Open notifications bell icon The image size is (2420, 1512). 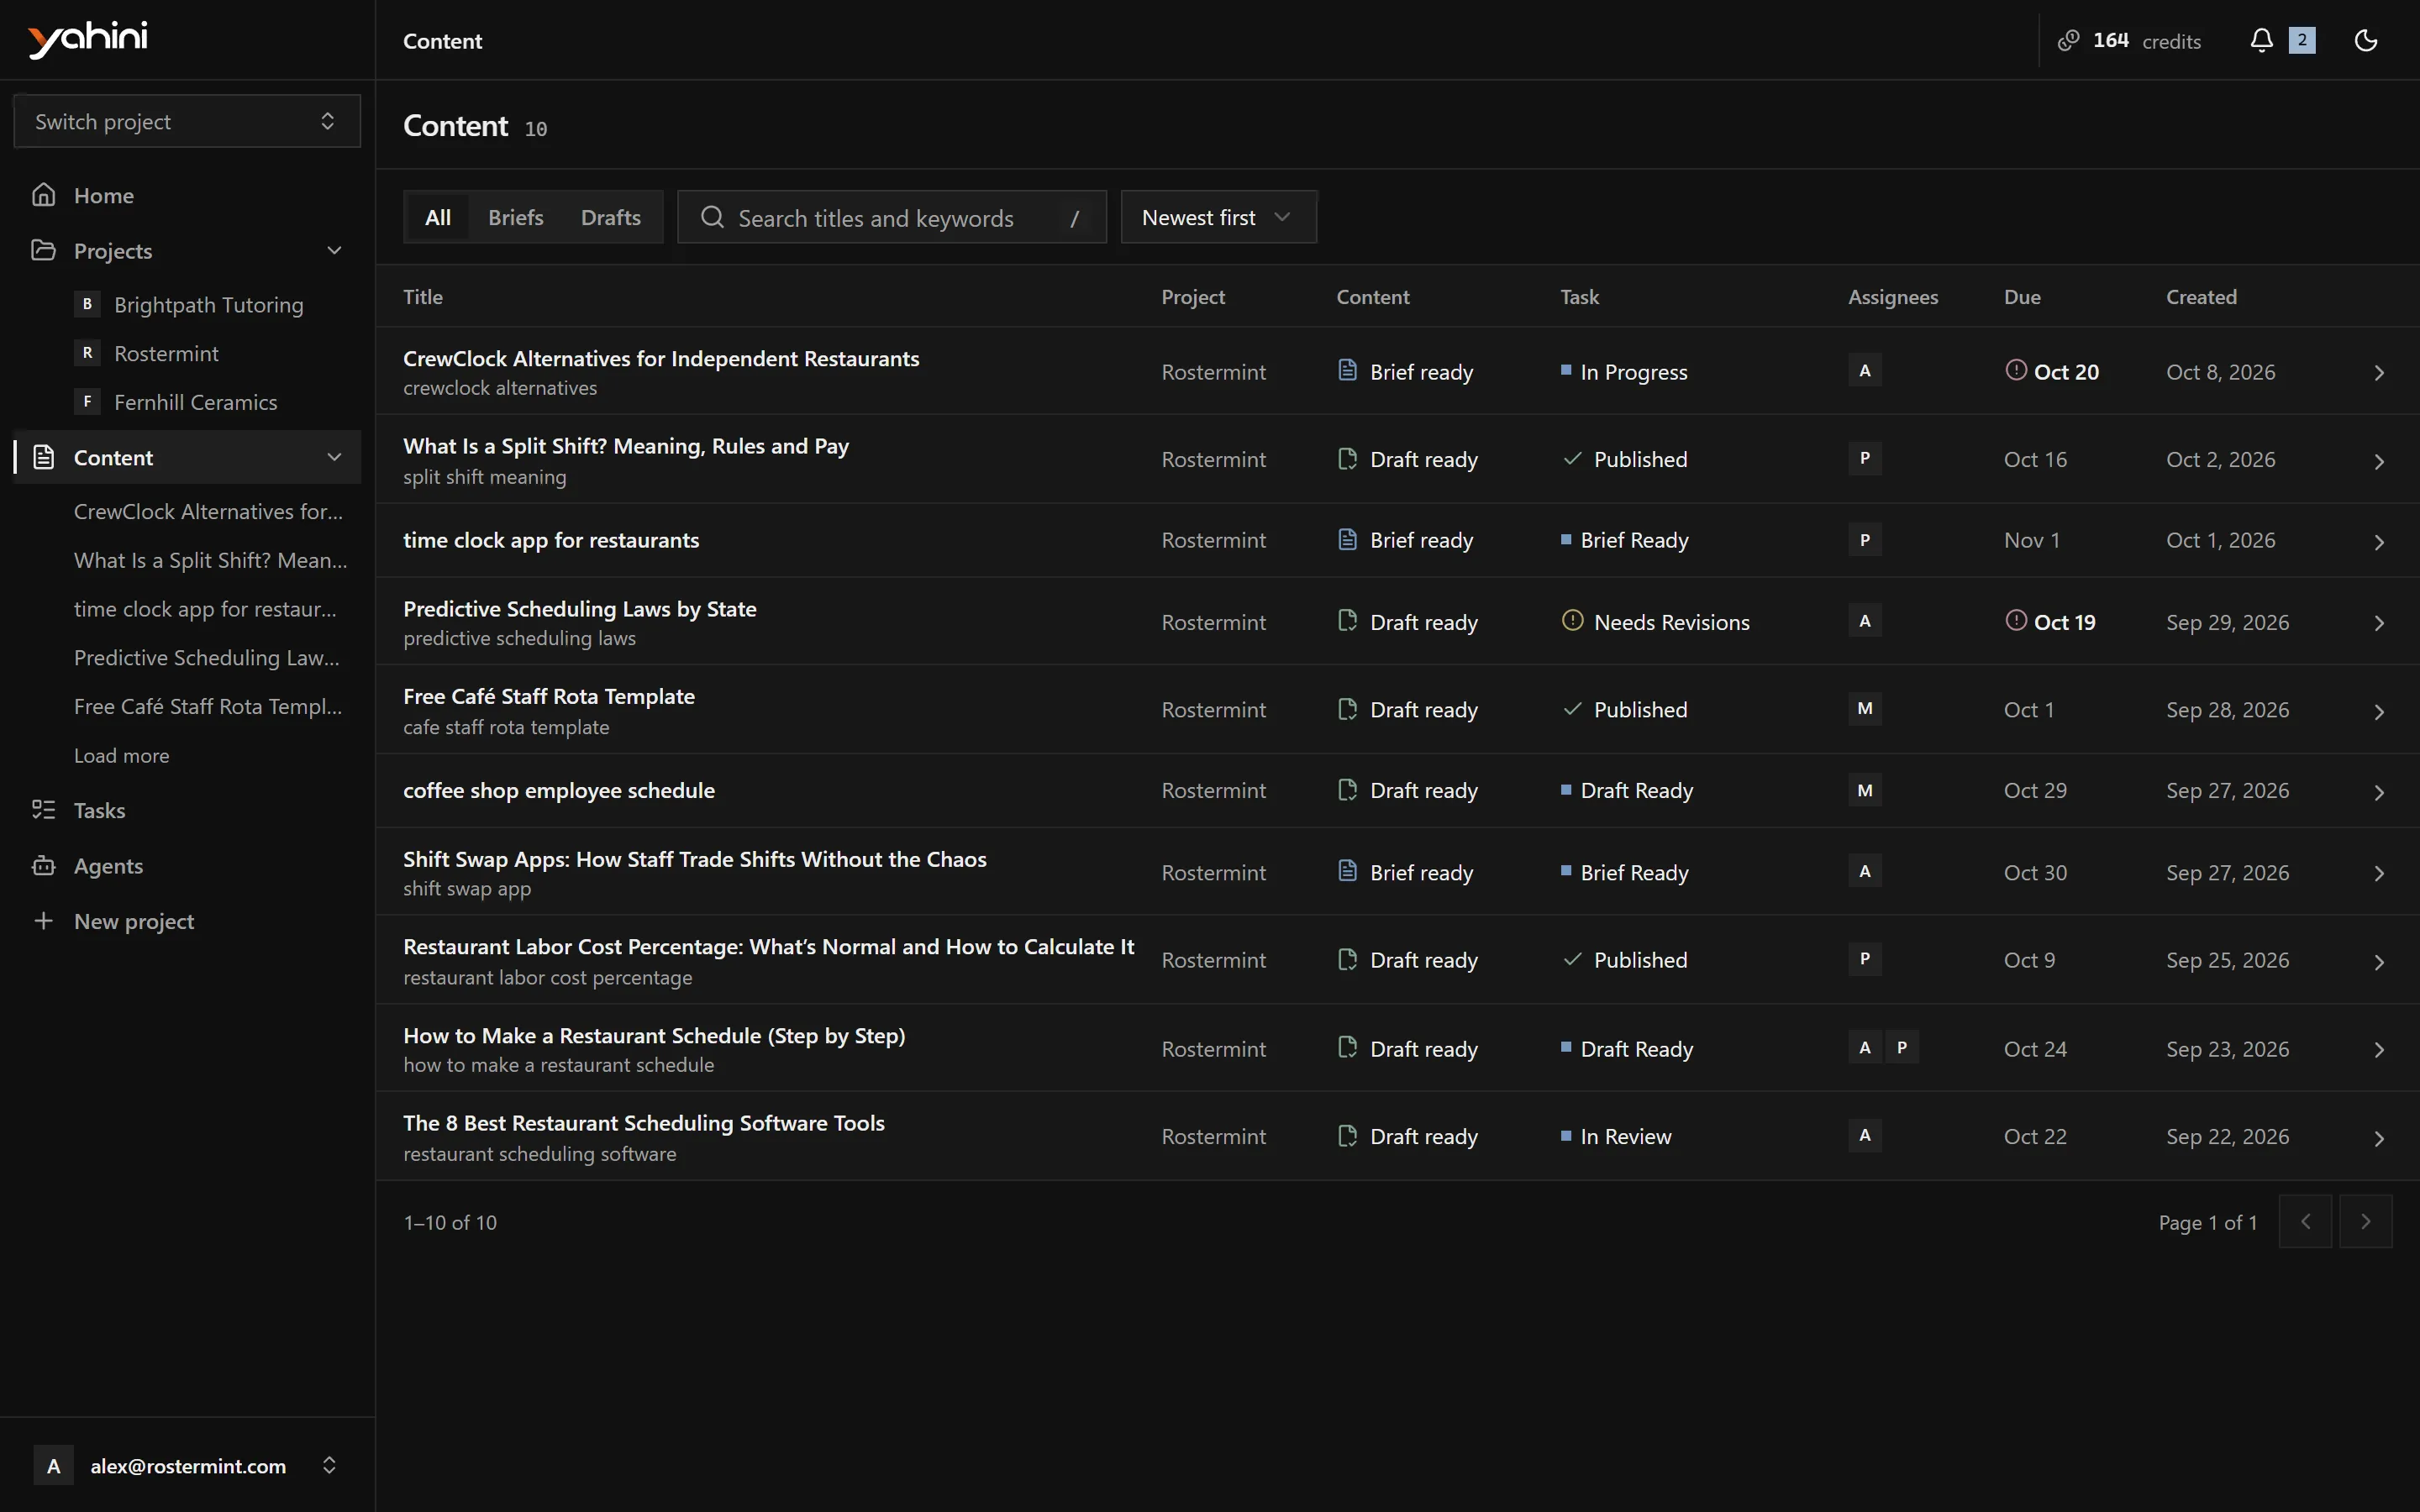coord(2261,40)
